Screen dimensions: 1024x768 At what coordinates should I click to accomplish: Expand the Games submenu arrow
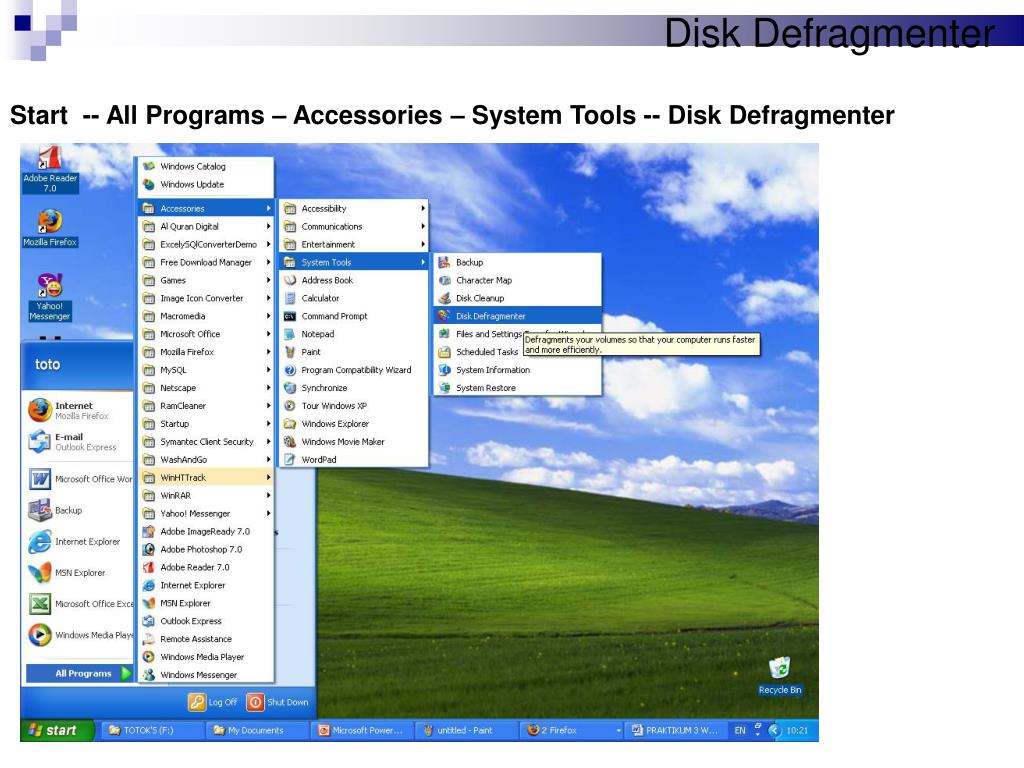coord(268,280)
